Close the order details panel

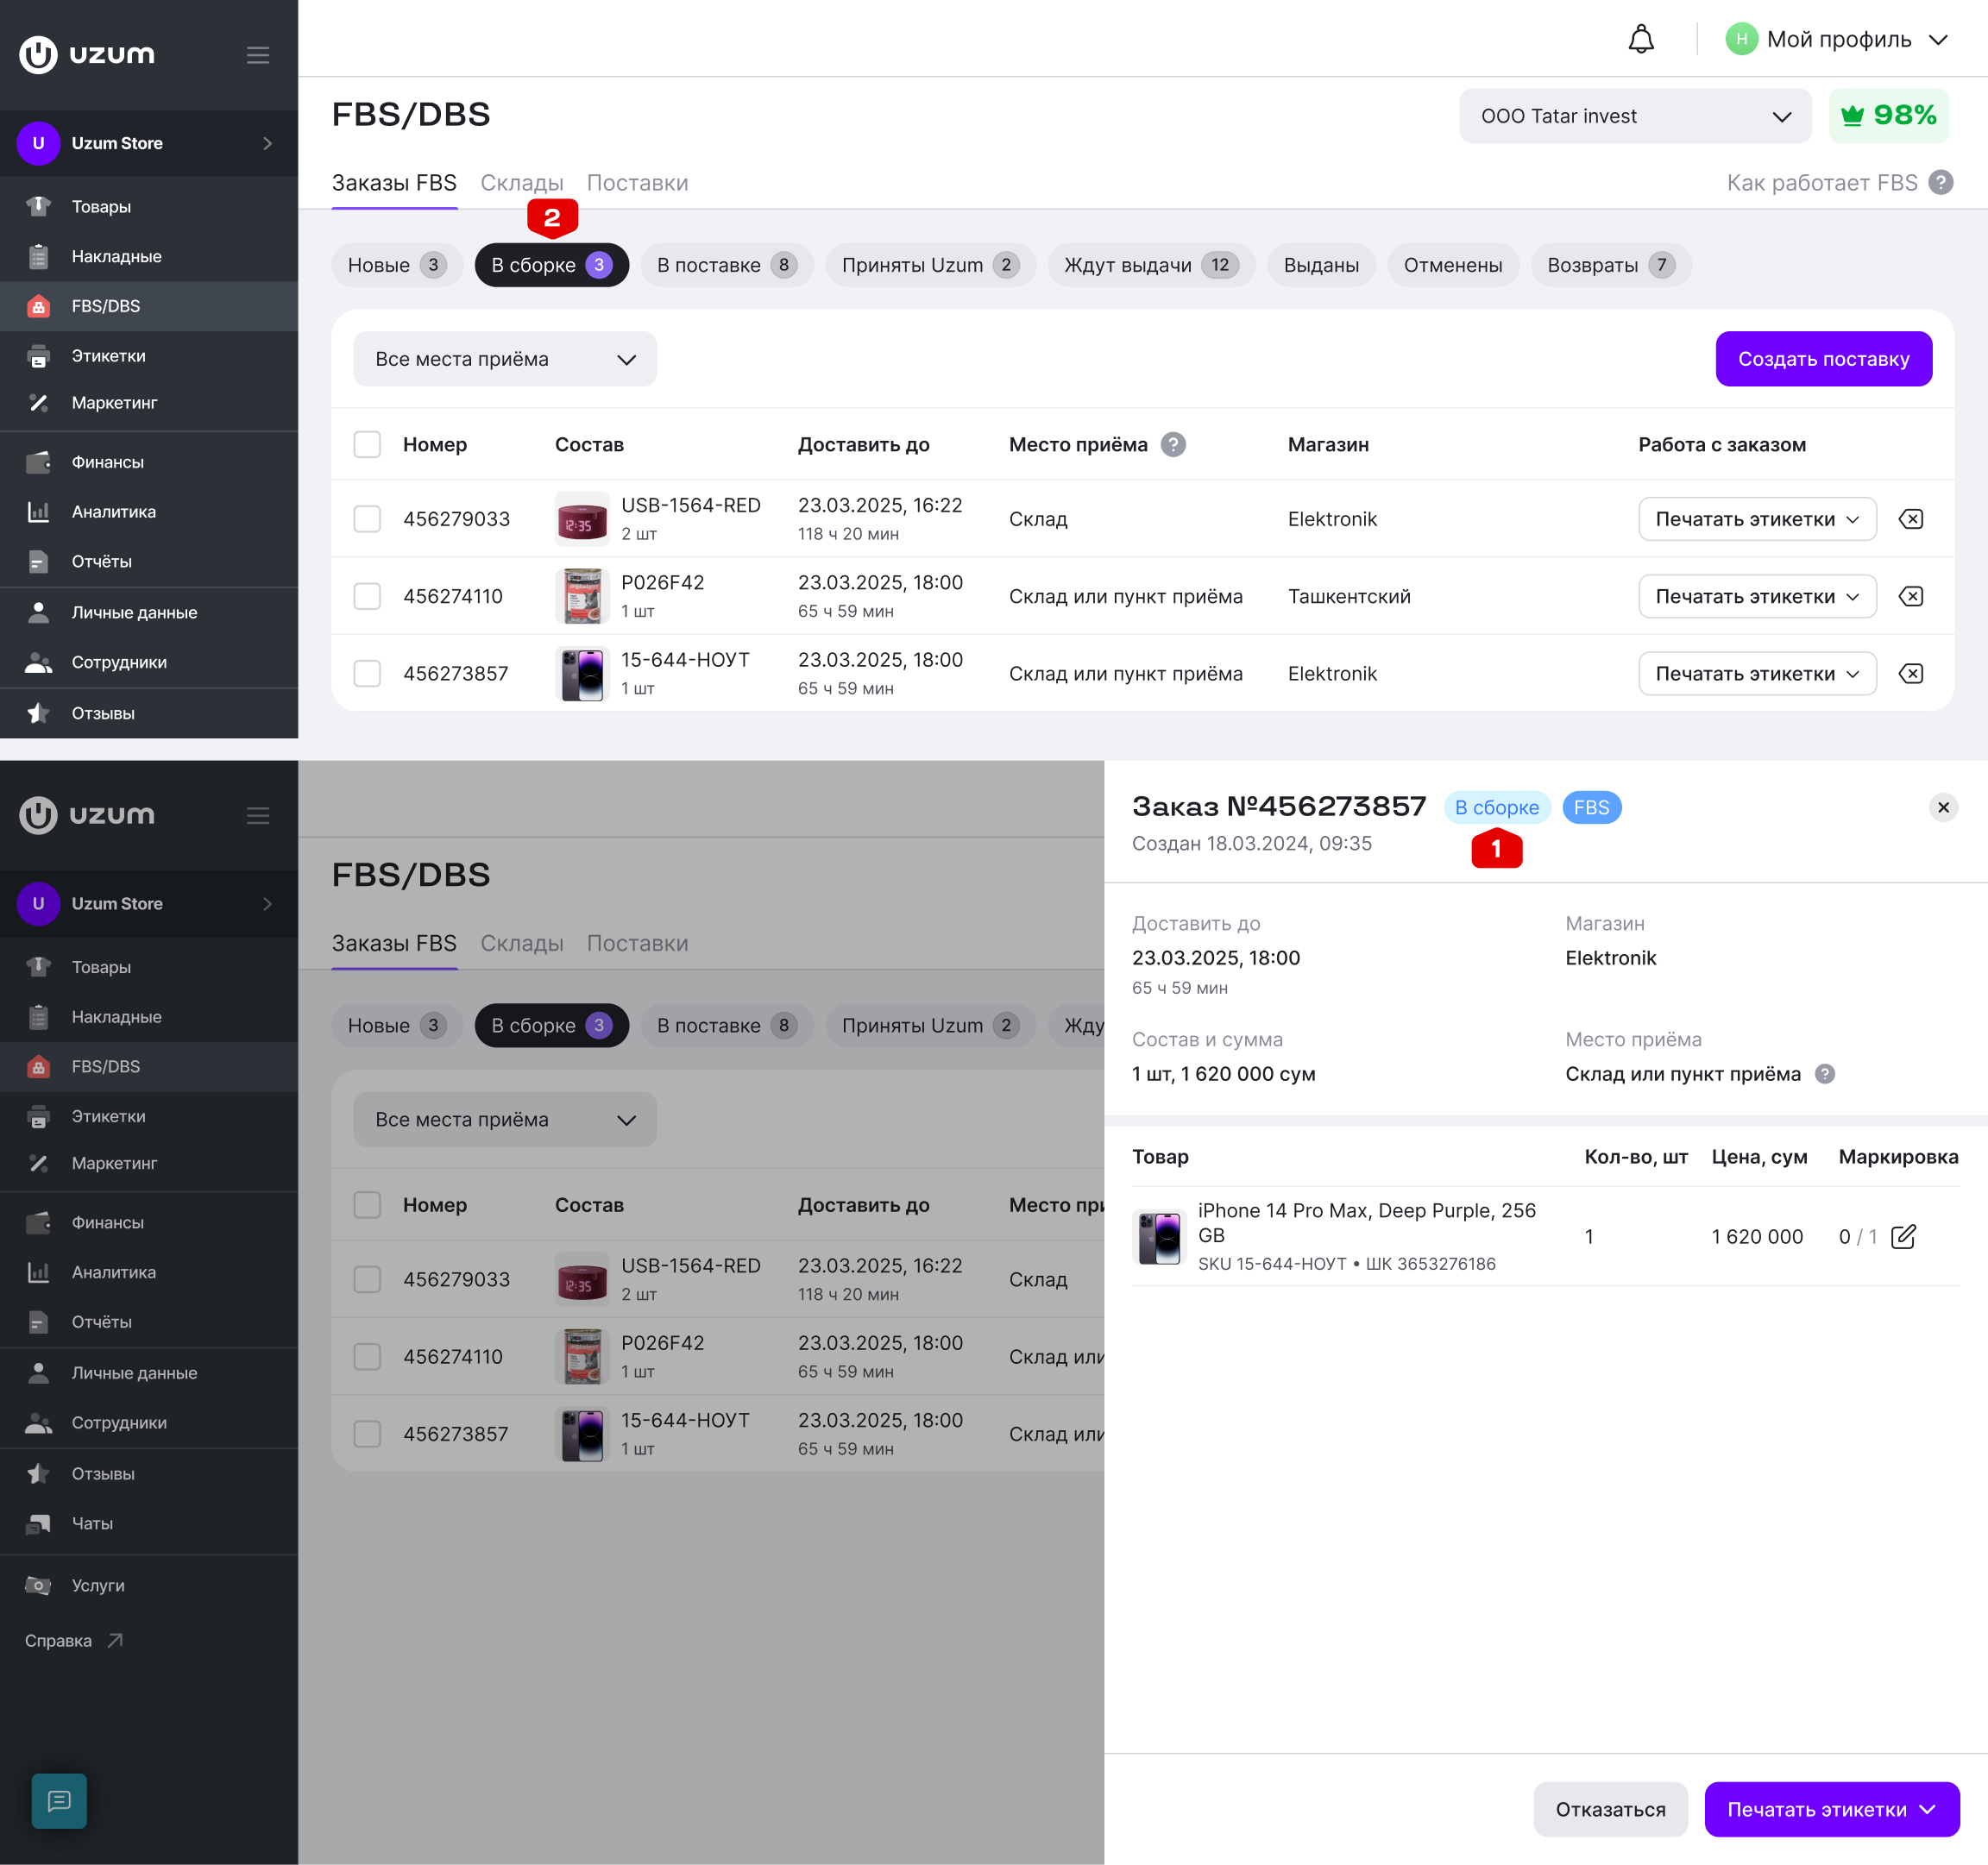click(1943, 807)
